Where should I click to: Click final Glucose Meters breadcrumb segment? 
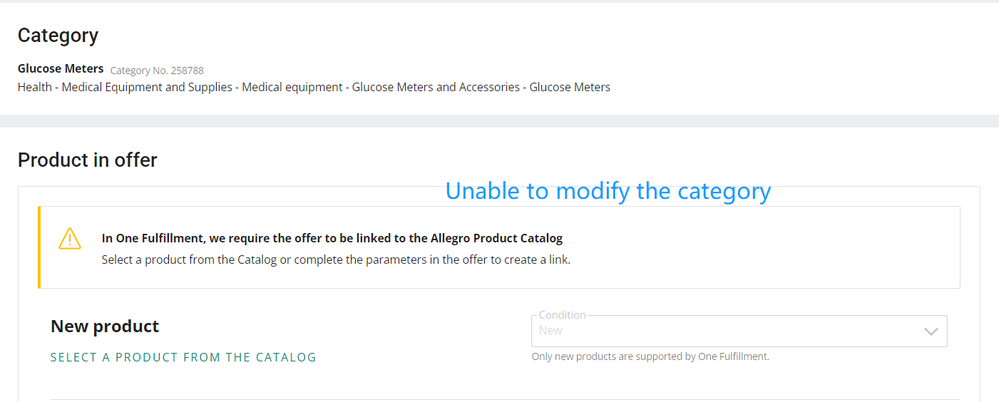570,87
